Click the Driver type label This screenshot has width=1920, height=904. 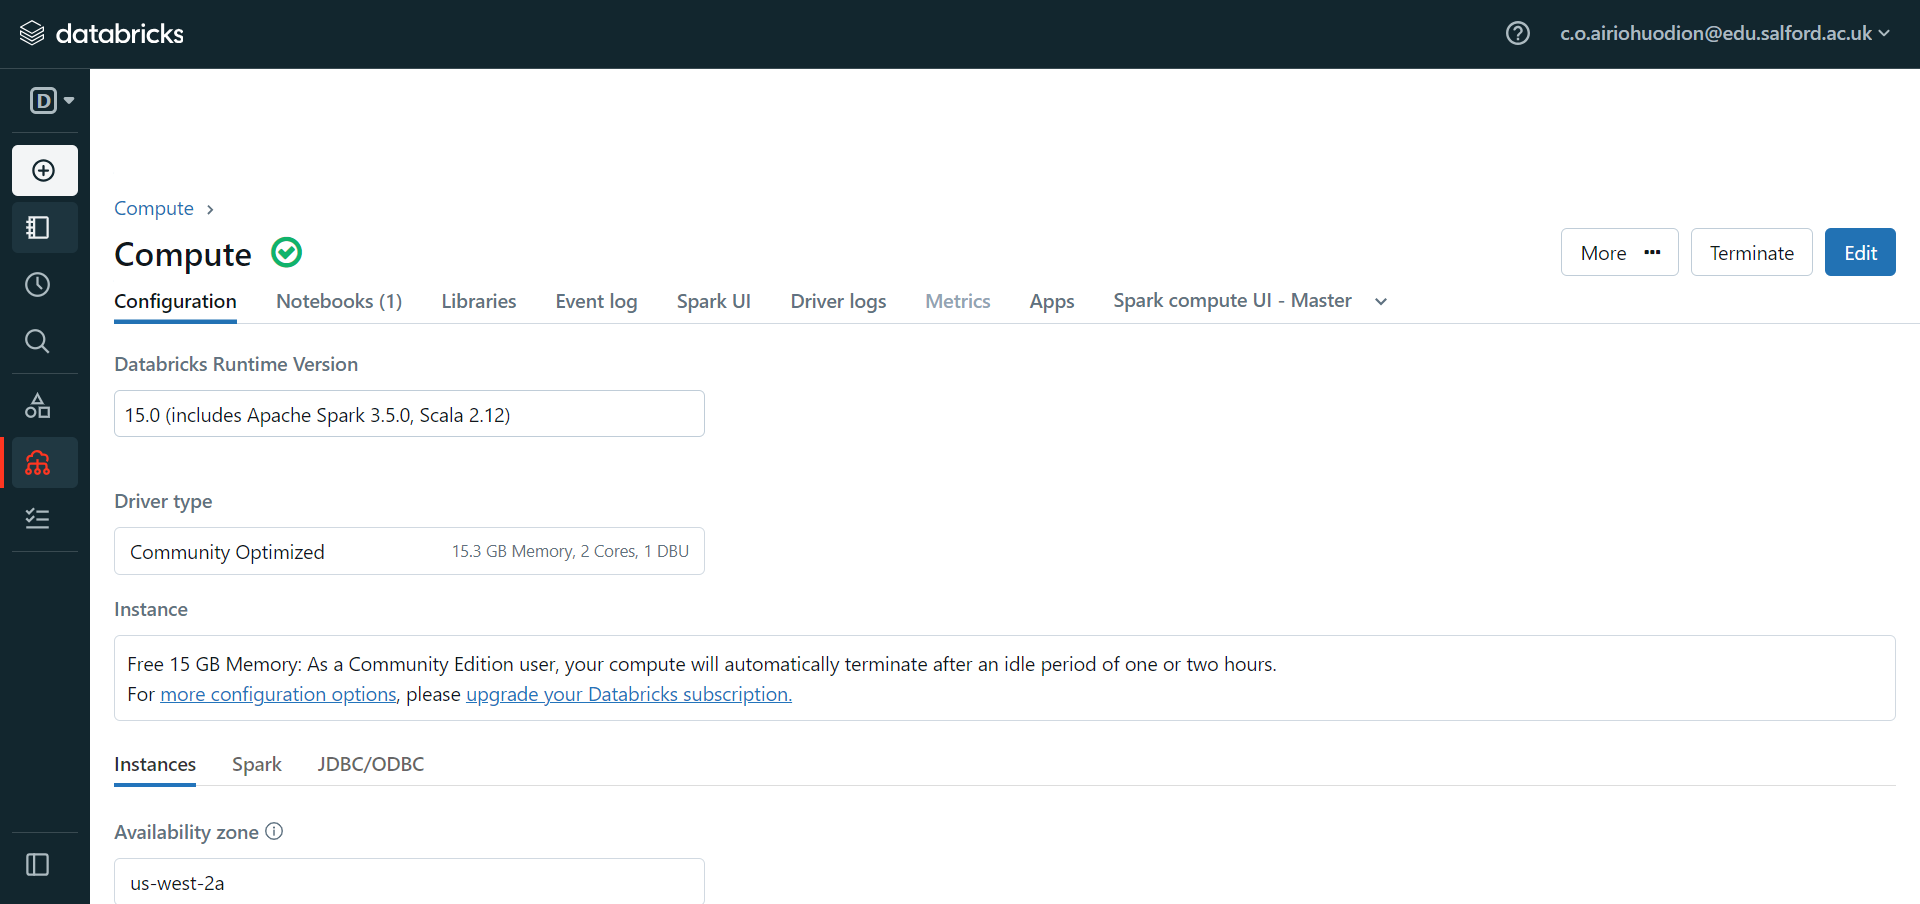point(163,501)
